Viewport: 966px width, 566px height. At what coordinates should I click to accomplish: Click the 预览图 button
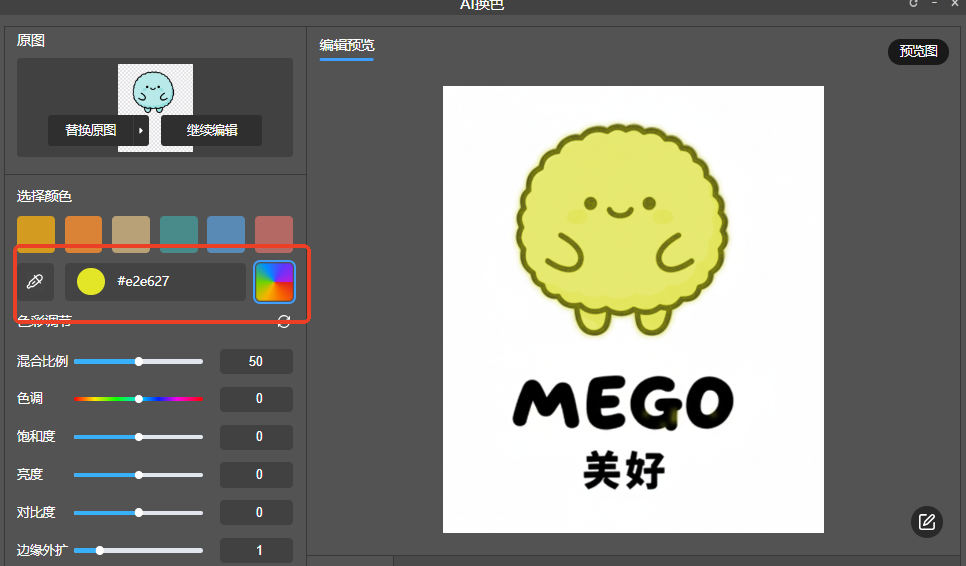(x=918, y=51)
